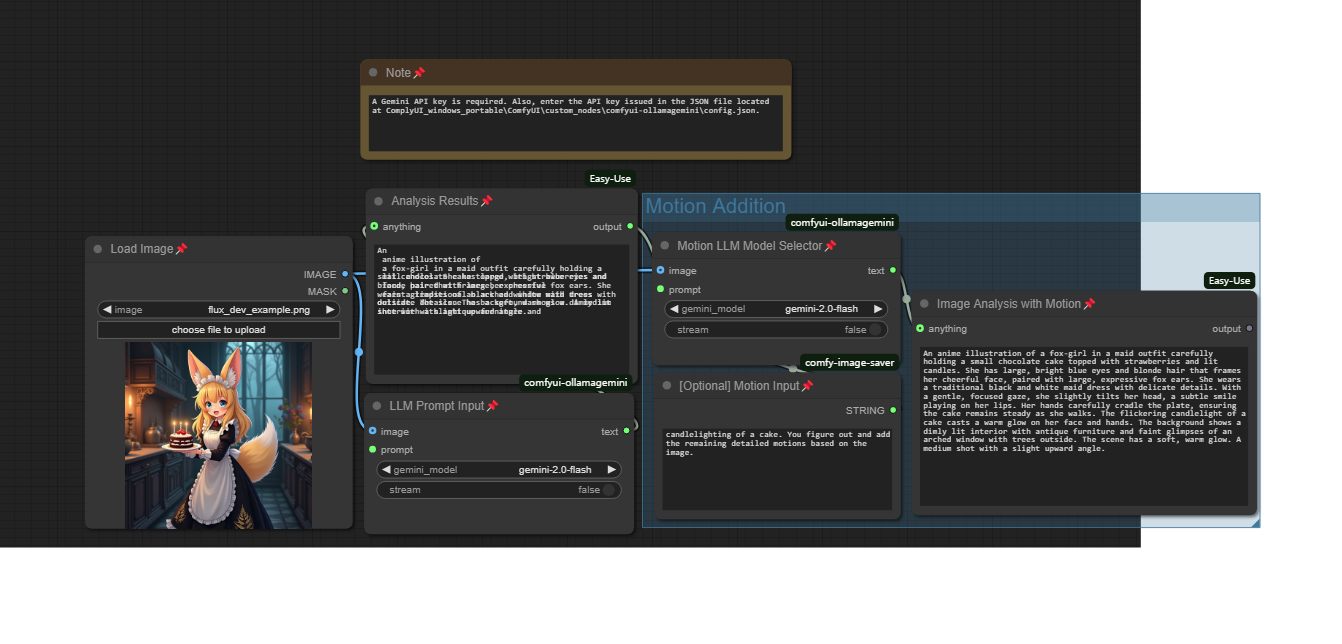The width and height of the screenshot is (1342, 644).
Task: Open the flux_dev_example.png image dropdown
Action: [258, 310]
